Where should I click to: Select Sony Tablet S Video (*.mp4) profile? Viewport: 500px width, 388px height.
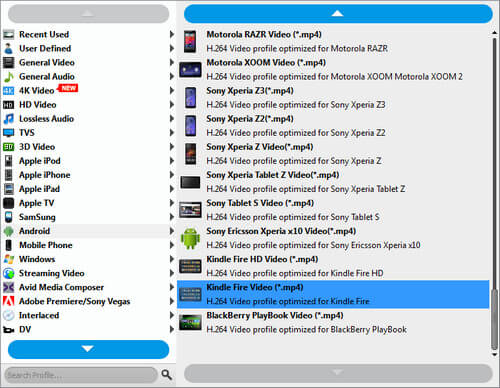(x=333, y=210)
